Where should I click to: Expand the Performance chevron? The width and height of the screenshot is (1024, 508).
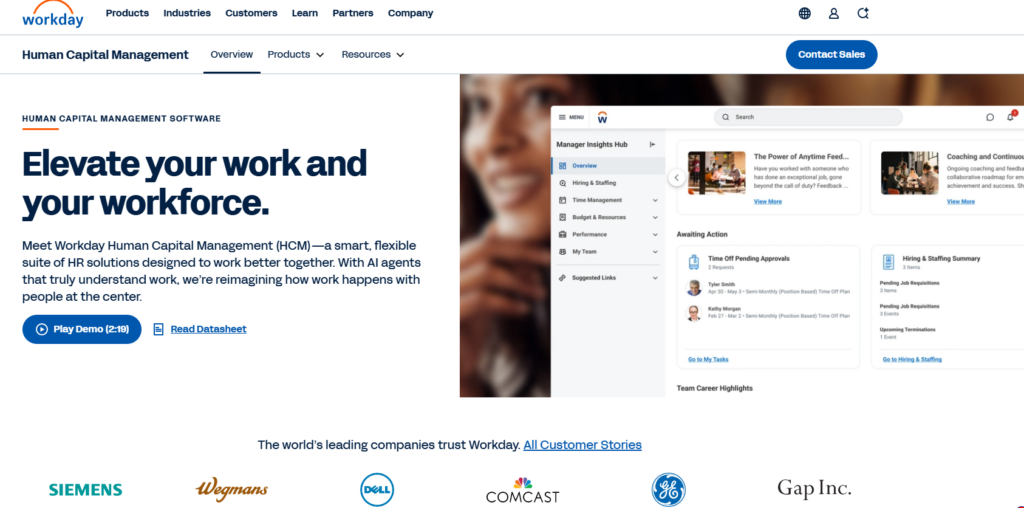tap(655, 234)
